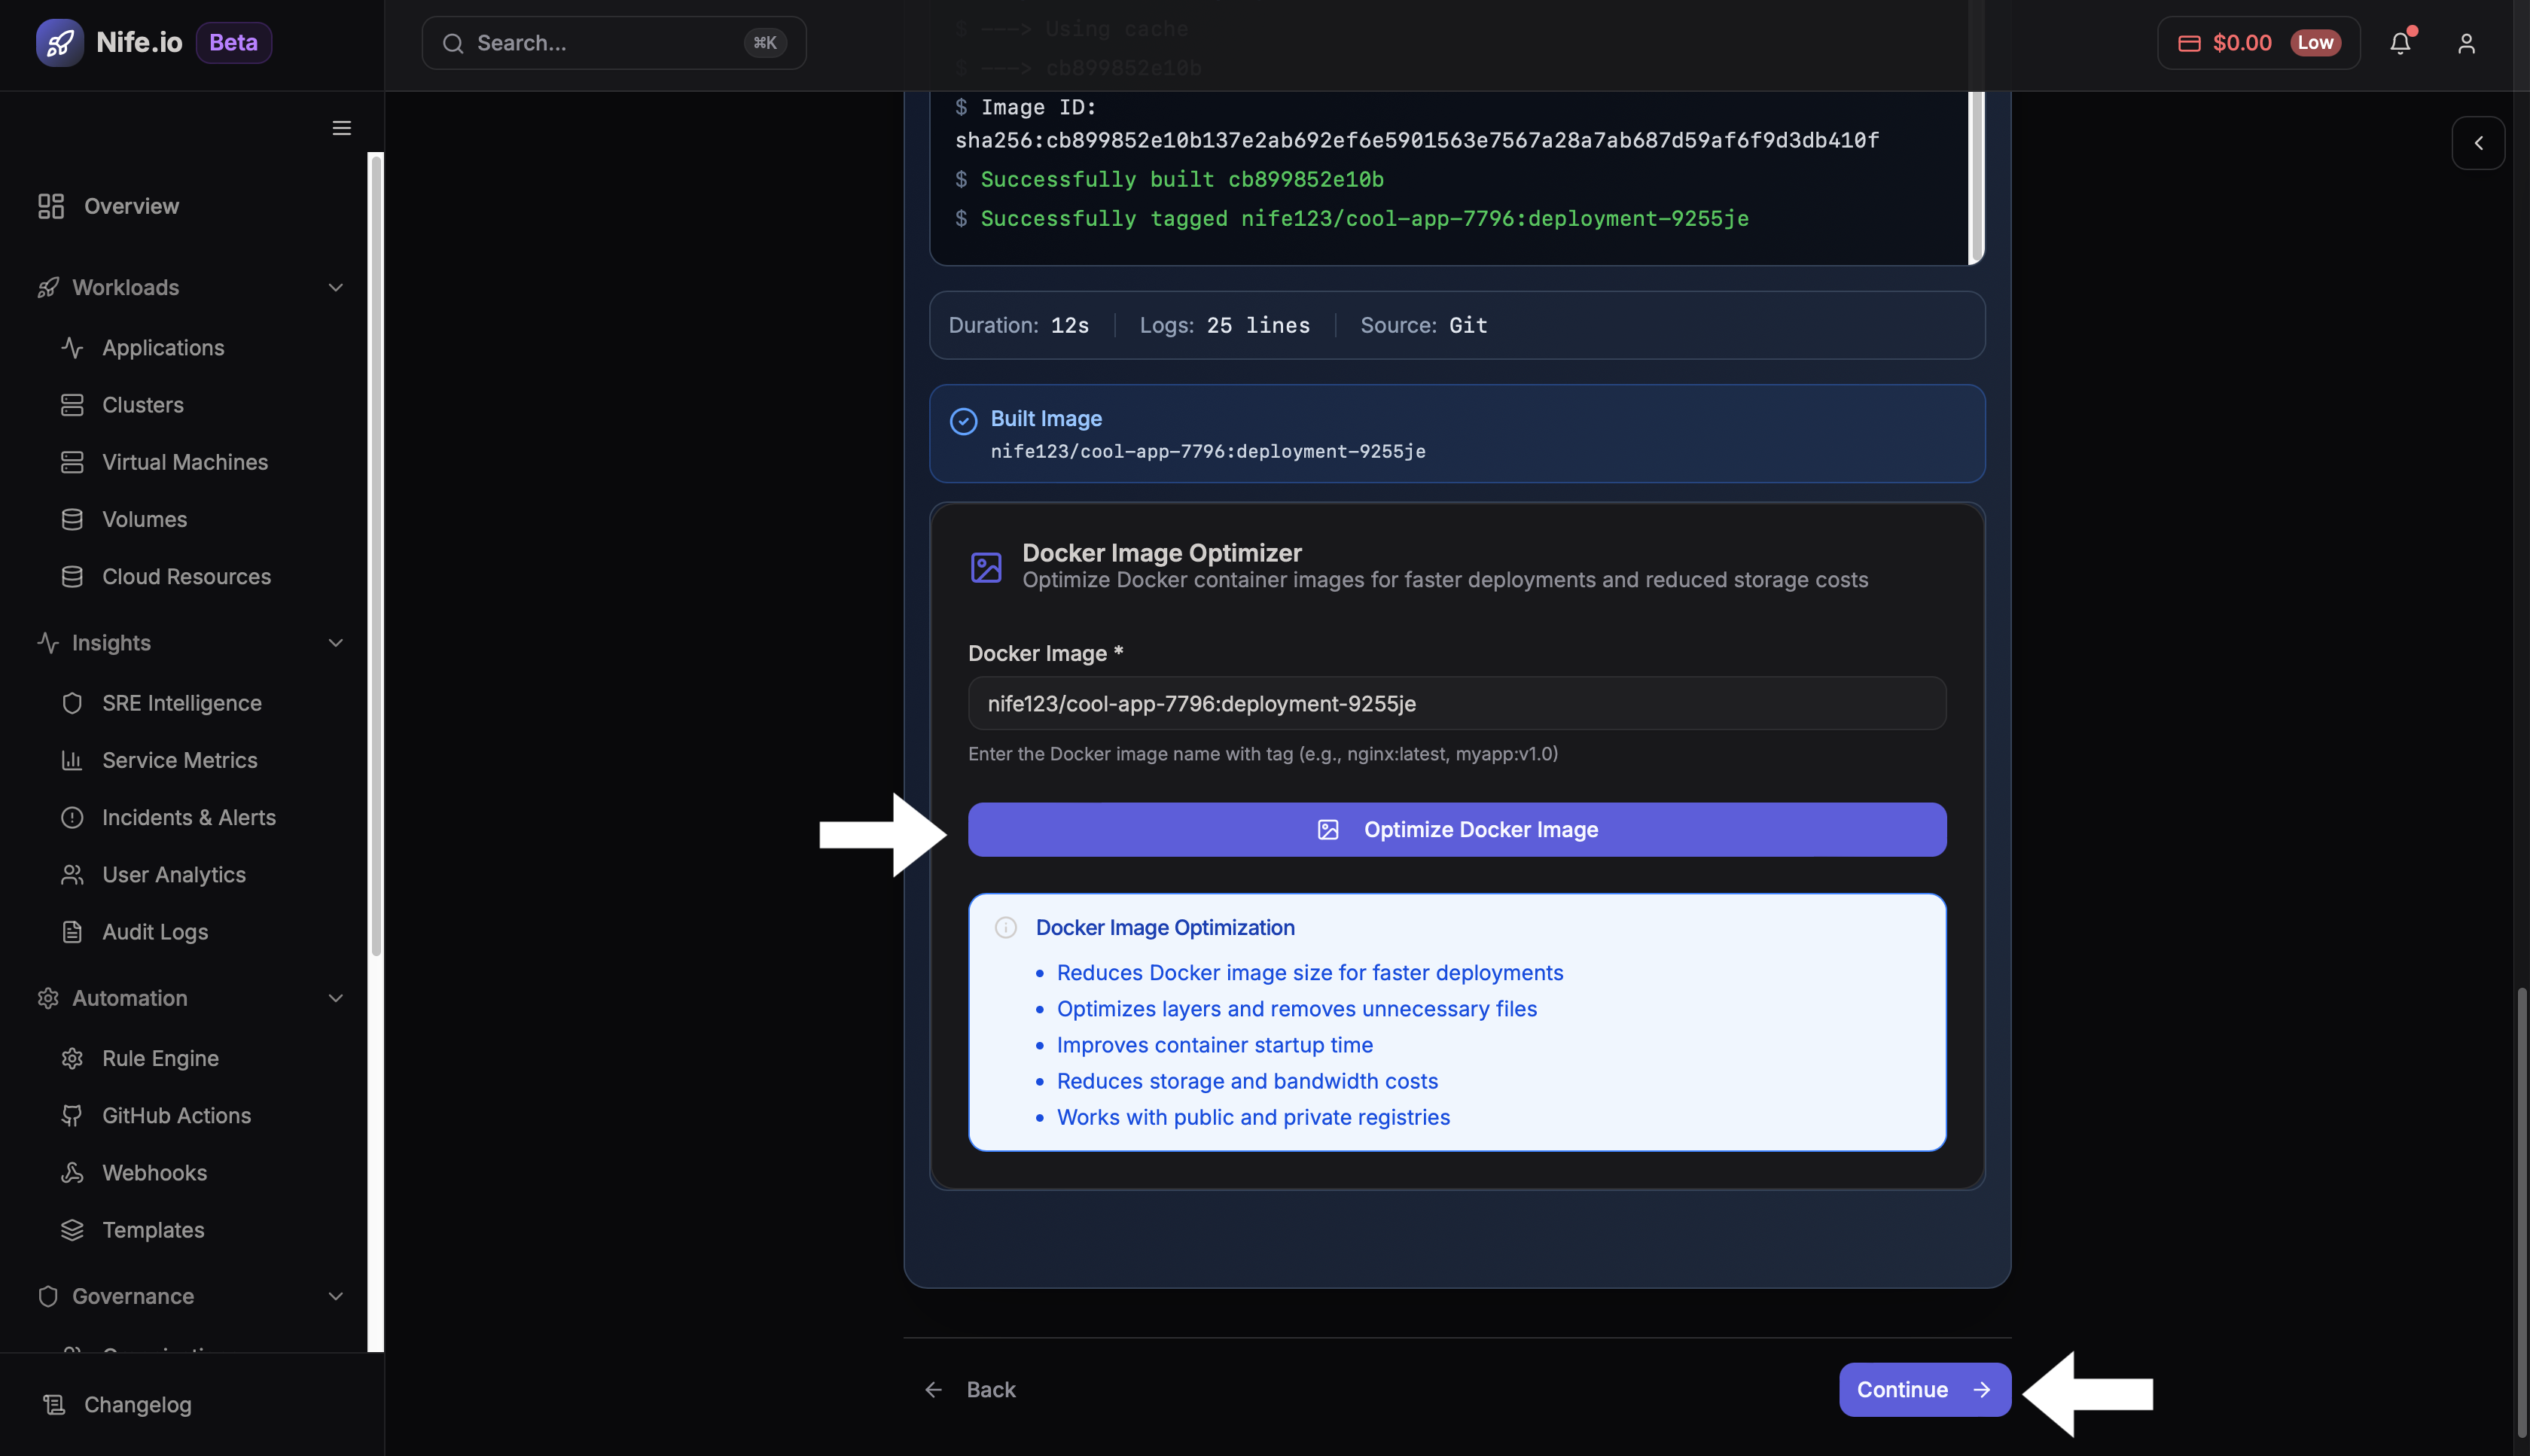Open the GitHub Actions automation page
This screenshot has width=2530, height=1456.
pyautogui.click(x=176, y=1115)
